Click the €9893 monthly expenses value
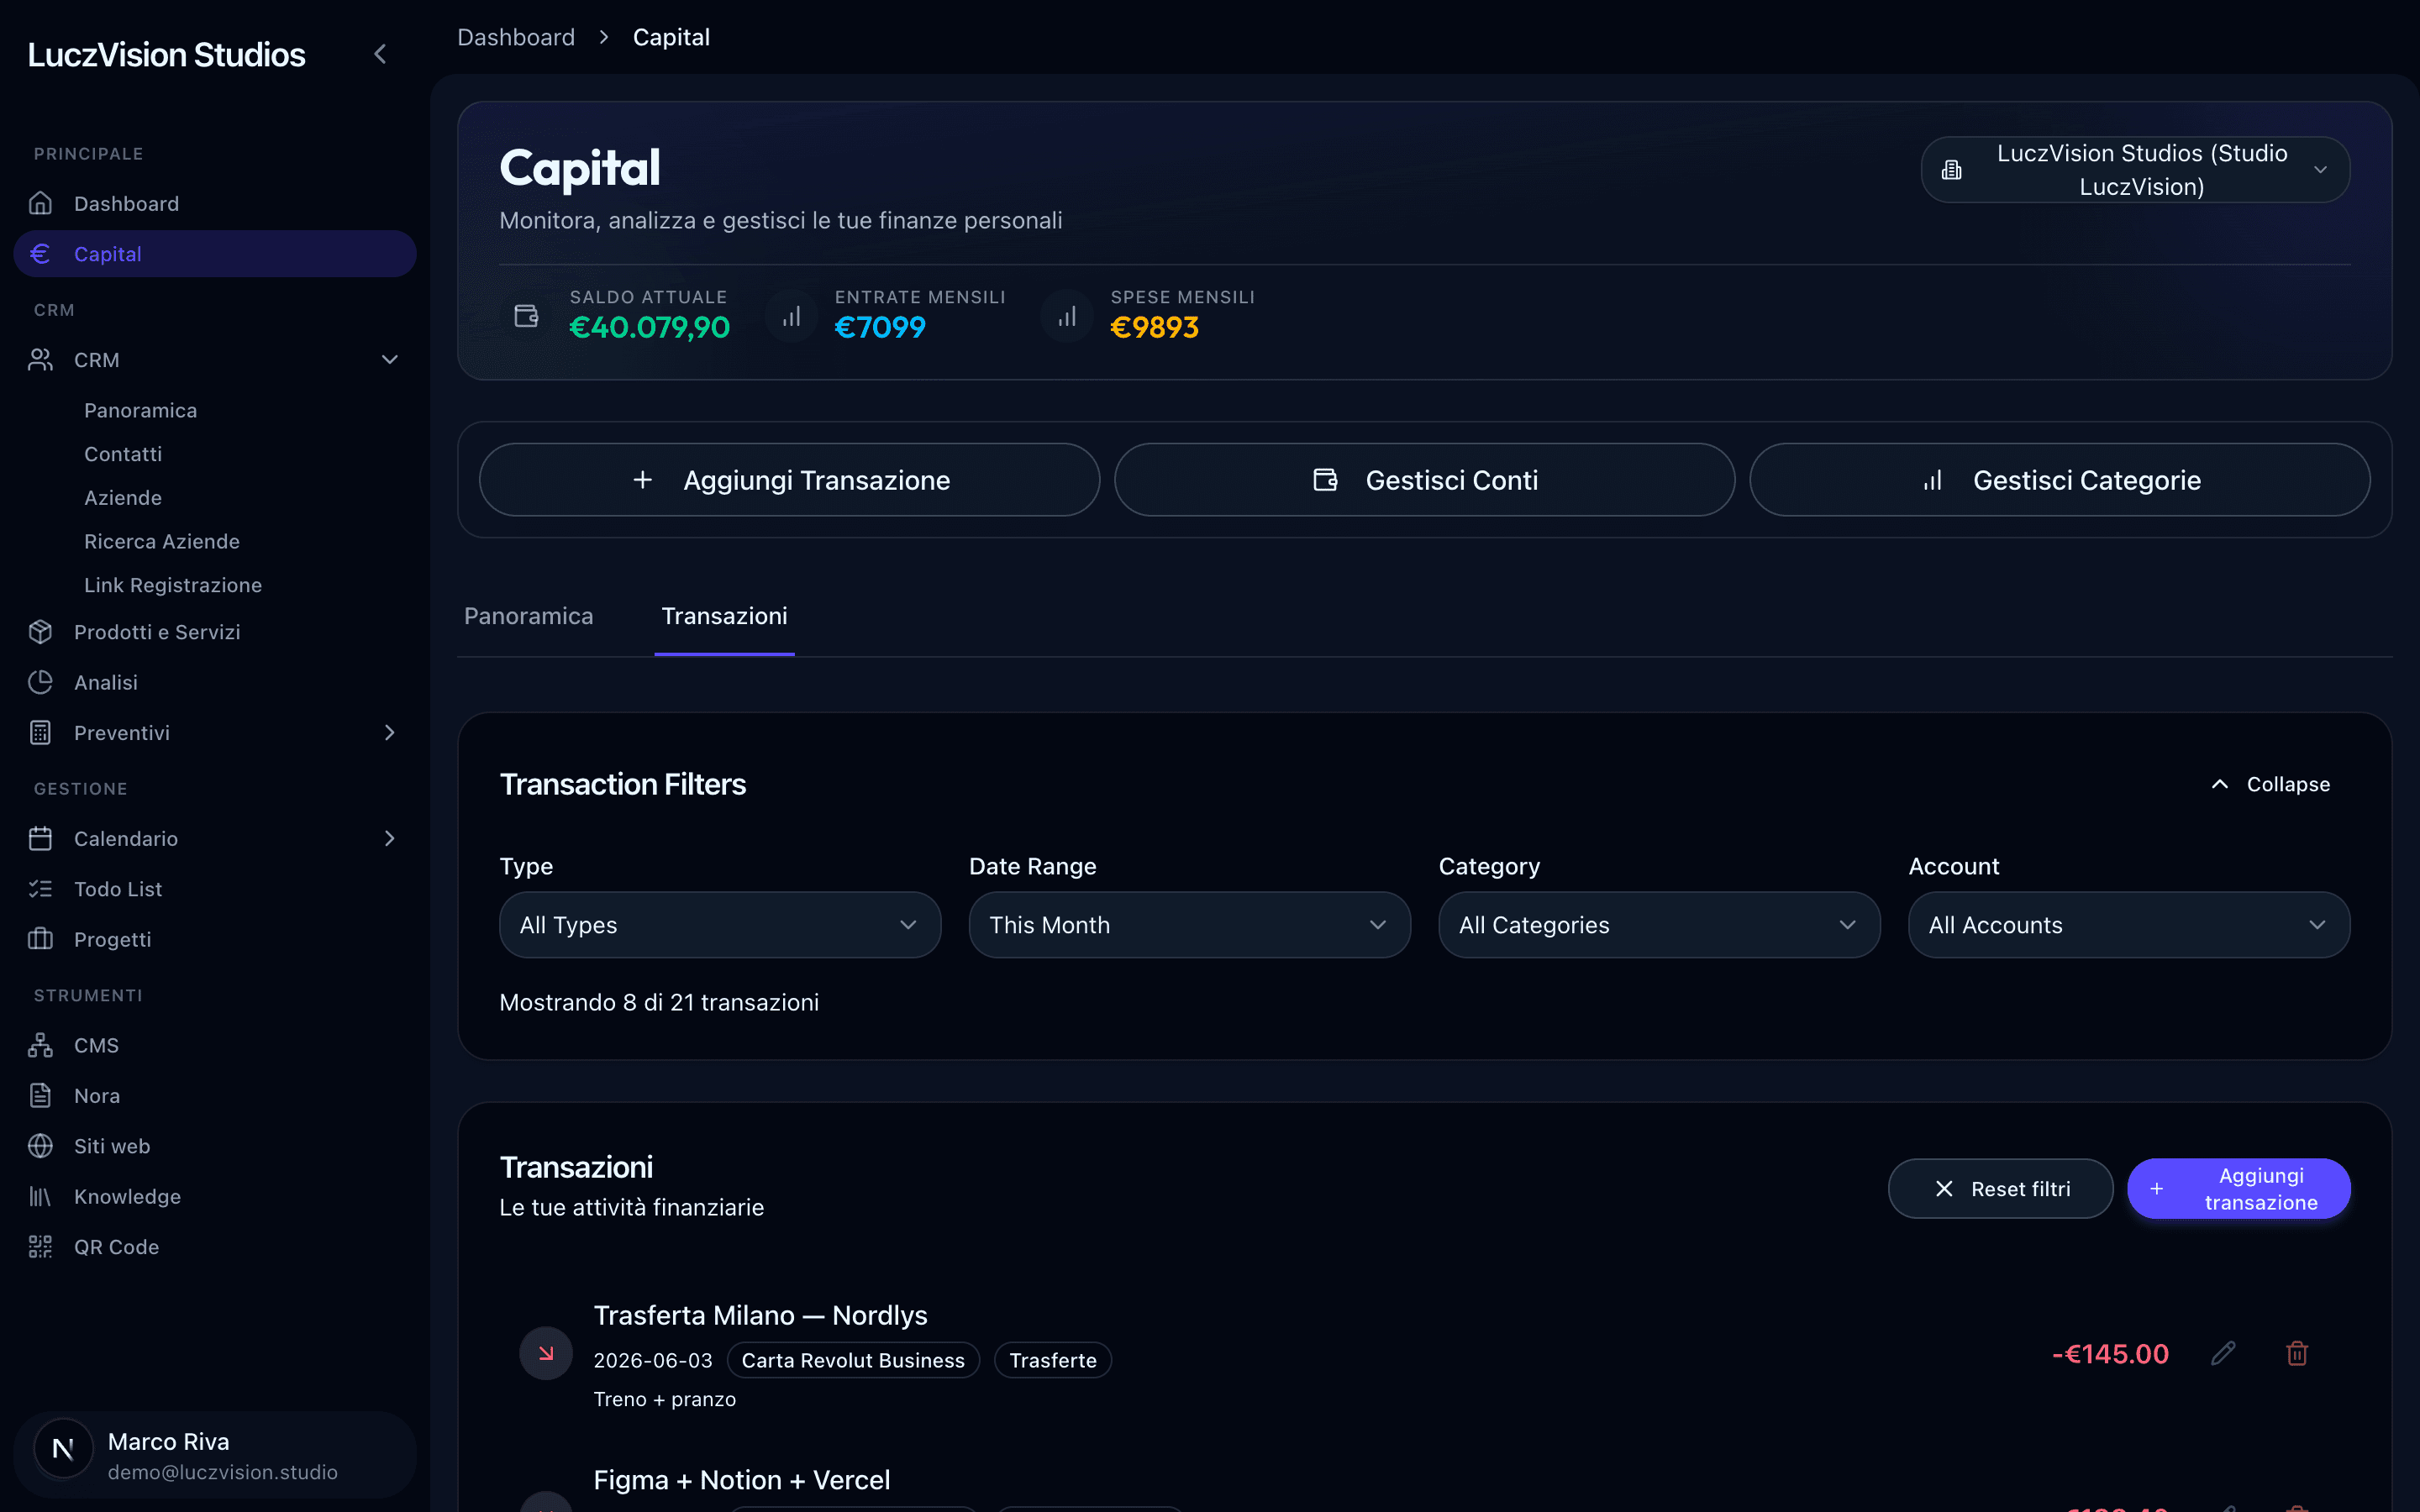This screenshot has width=2420, height=1512. tap(1154, 327)
